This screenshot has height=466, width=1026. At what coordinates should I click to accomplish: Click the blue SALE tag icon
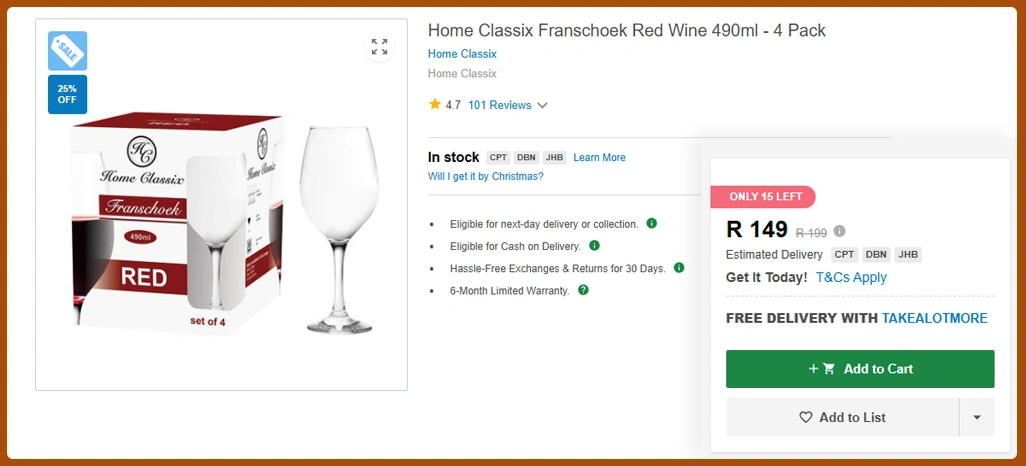tap(67, 50)
